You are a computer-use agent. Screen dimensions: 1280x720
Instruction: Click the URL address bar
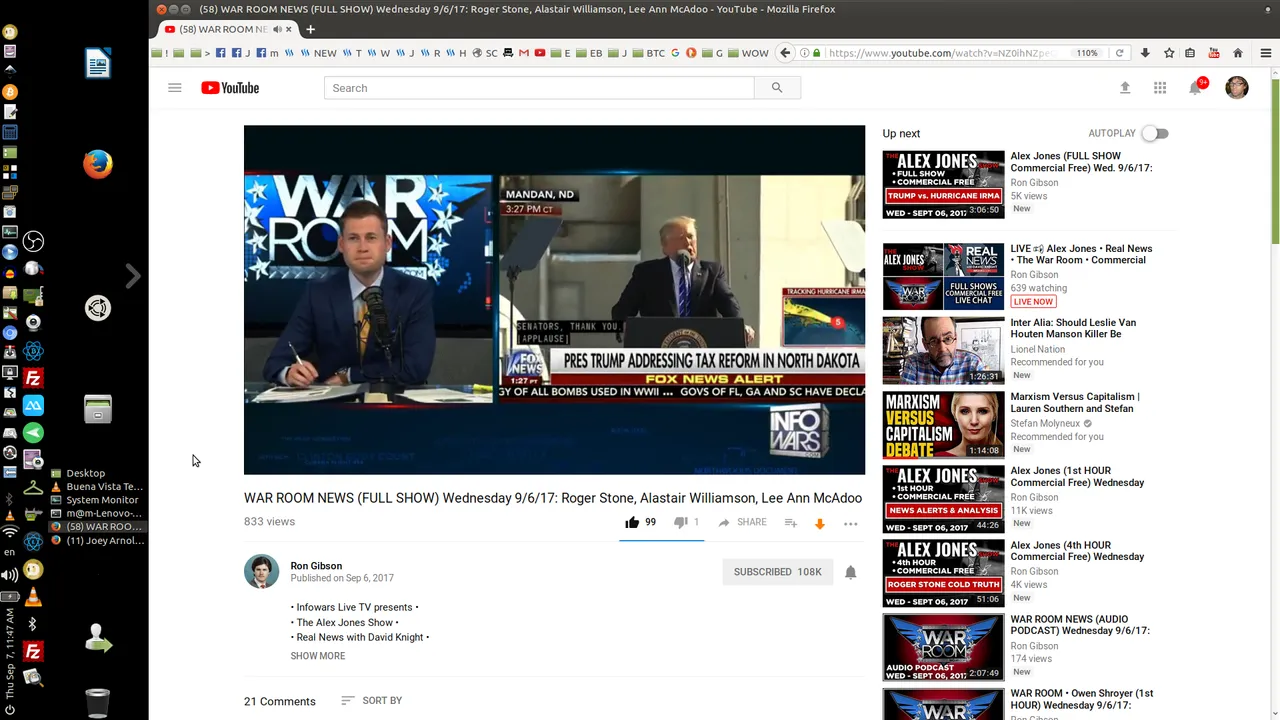click(x=940, y=53)
